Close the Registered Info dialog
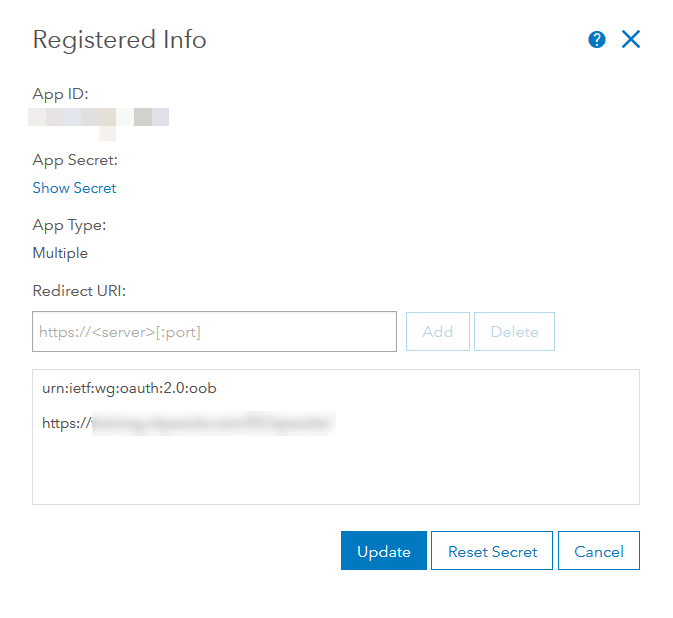This screenshot has width=673, height=618. 630,40
